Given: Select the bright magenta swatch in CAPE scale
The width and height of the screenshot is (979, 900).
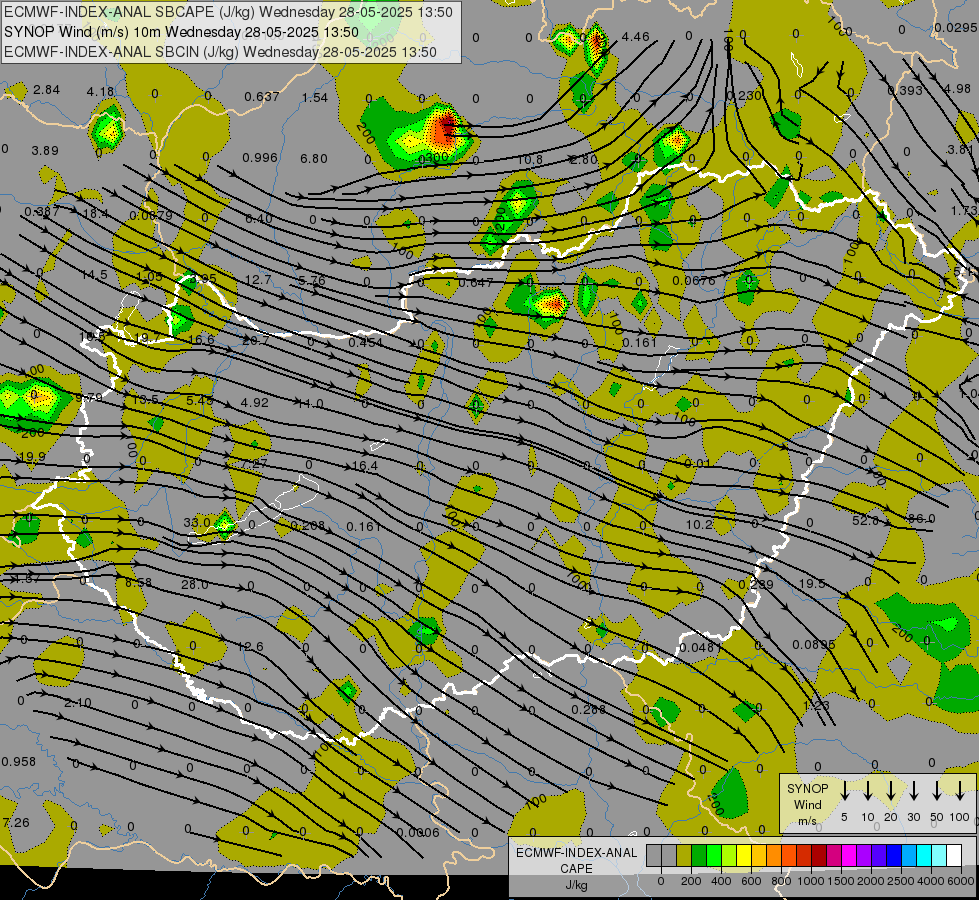Looking at the screenshot, I should [x=849, y=856].
